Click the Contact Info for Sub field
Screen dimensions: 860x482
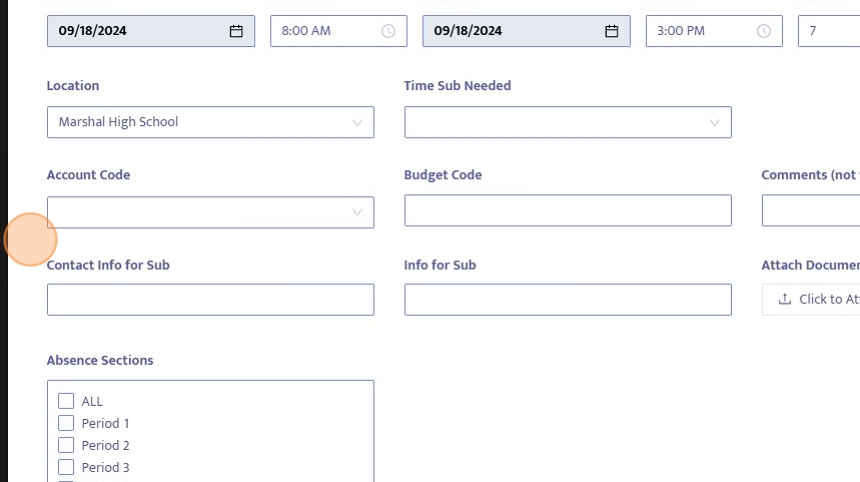(x=210, y=300)
